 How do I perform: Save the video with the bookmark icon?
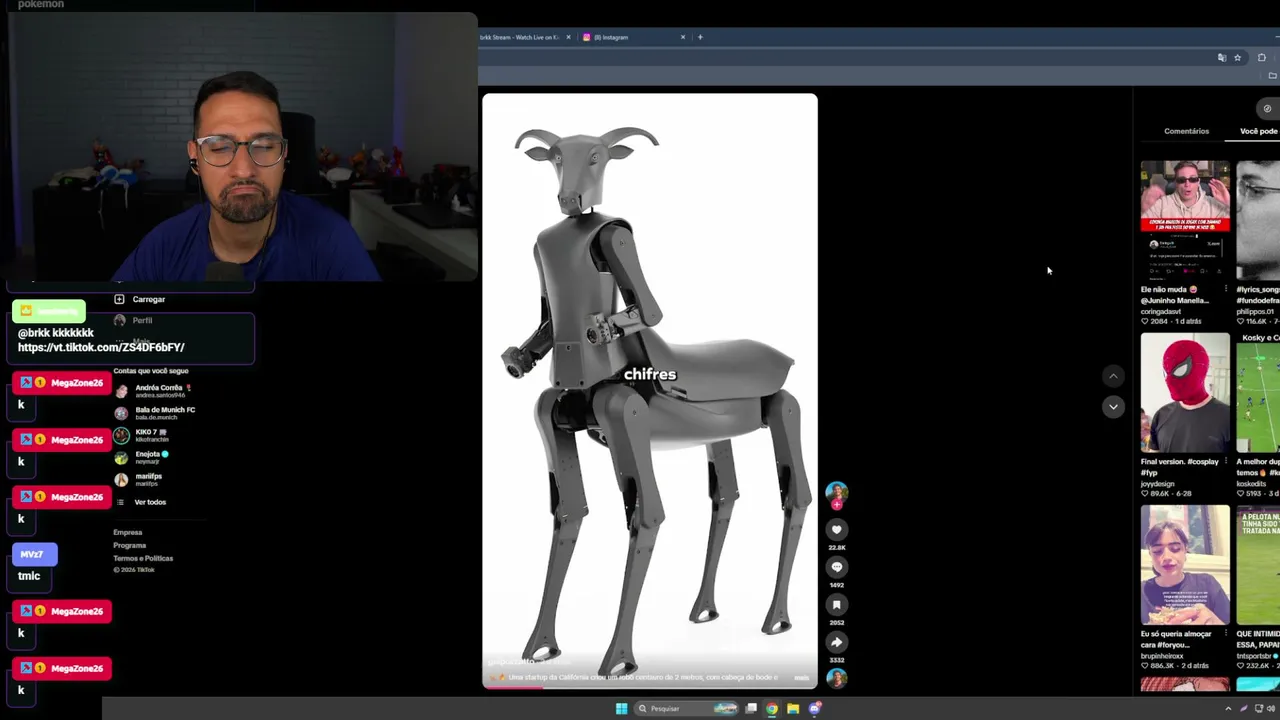tap(837, 605)
